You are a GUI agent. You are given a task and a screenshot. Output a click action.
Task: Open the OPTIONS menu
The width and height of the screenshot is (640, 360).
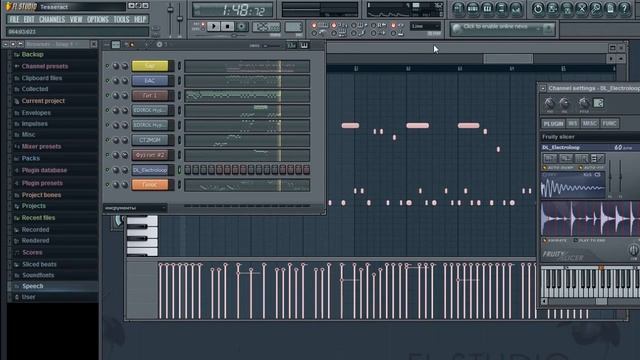point(98,20)
